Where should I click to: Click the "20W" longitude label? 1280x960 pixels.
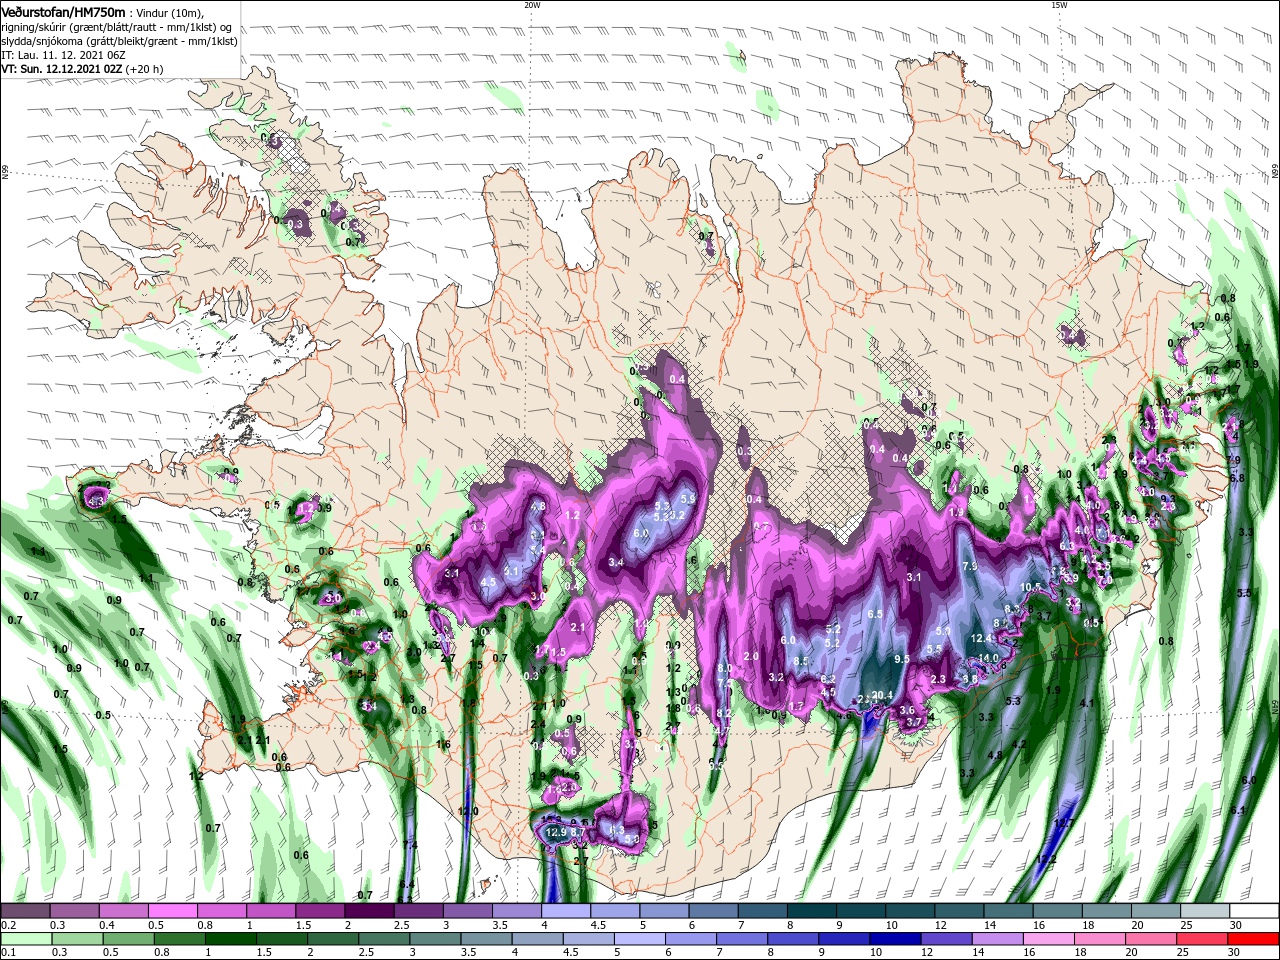tap(532, 5)
